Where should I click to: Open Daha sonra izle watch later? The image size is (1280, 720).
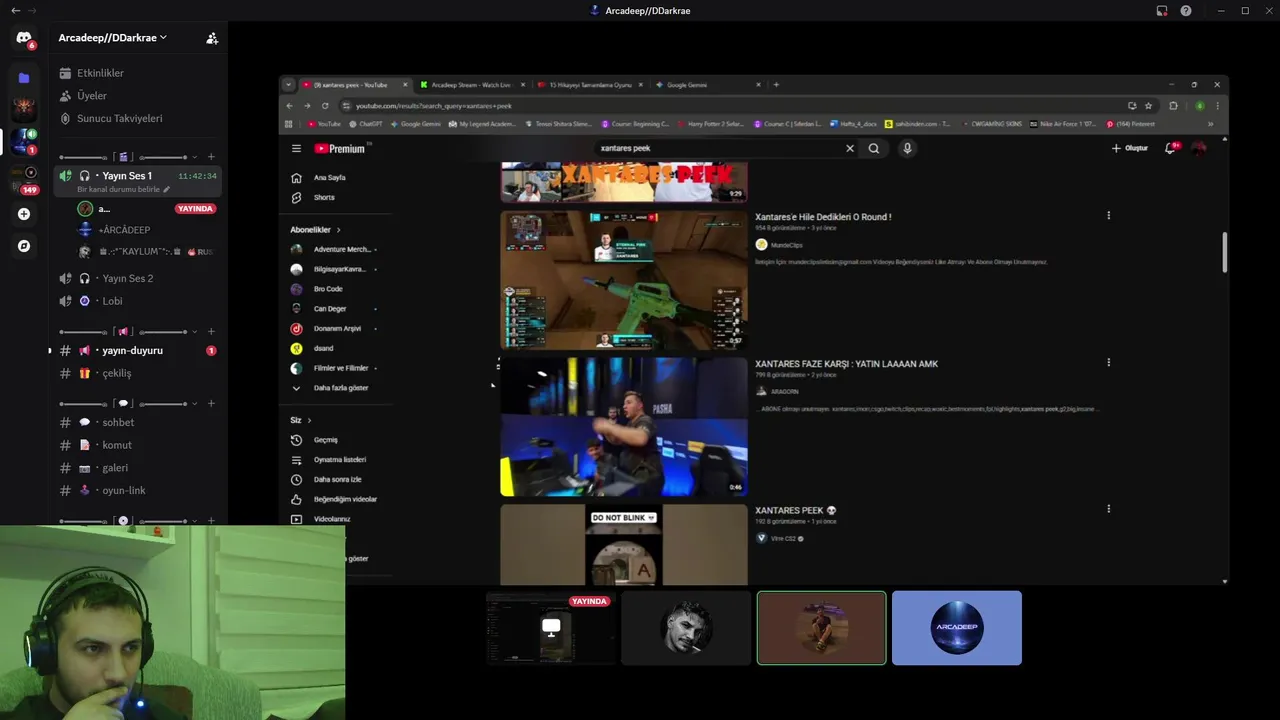click(x=338, y=480)
